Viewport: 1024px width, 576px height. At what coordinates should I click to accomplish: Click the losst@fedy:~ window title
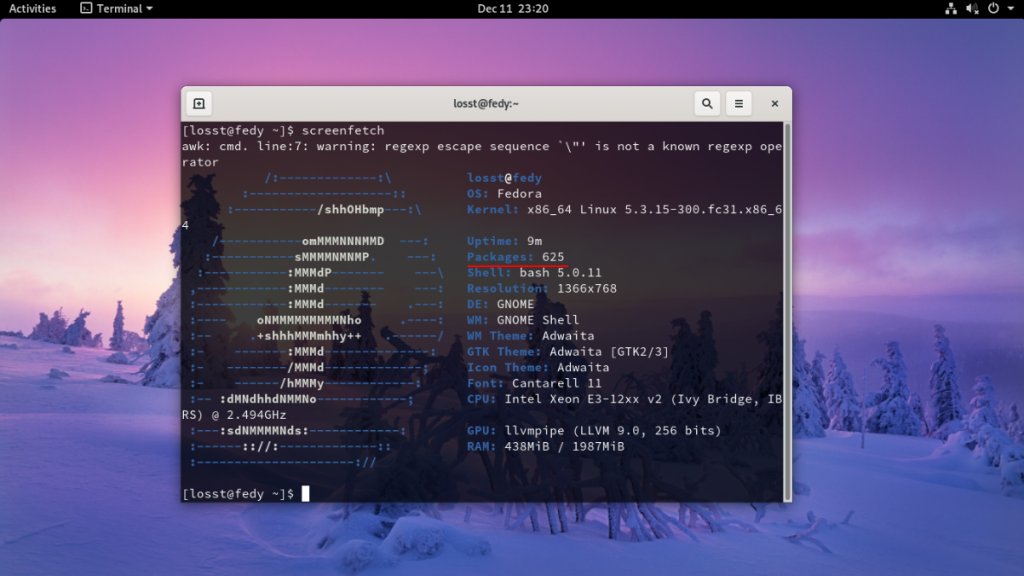pos(486,104)
